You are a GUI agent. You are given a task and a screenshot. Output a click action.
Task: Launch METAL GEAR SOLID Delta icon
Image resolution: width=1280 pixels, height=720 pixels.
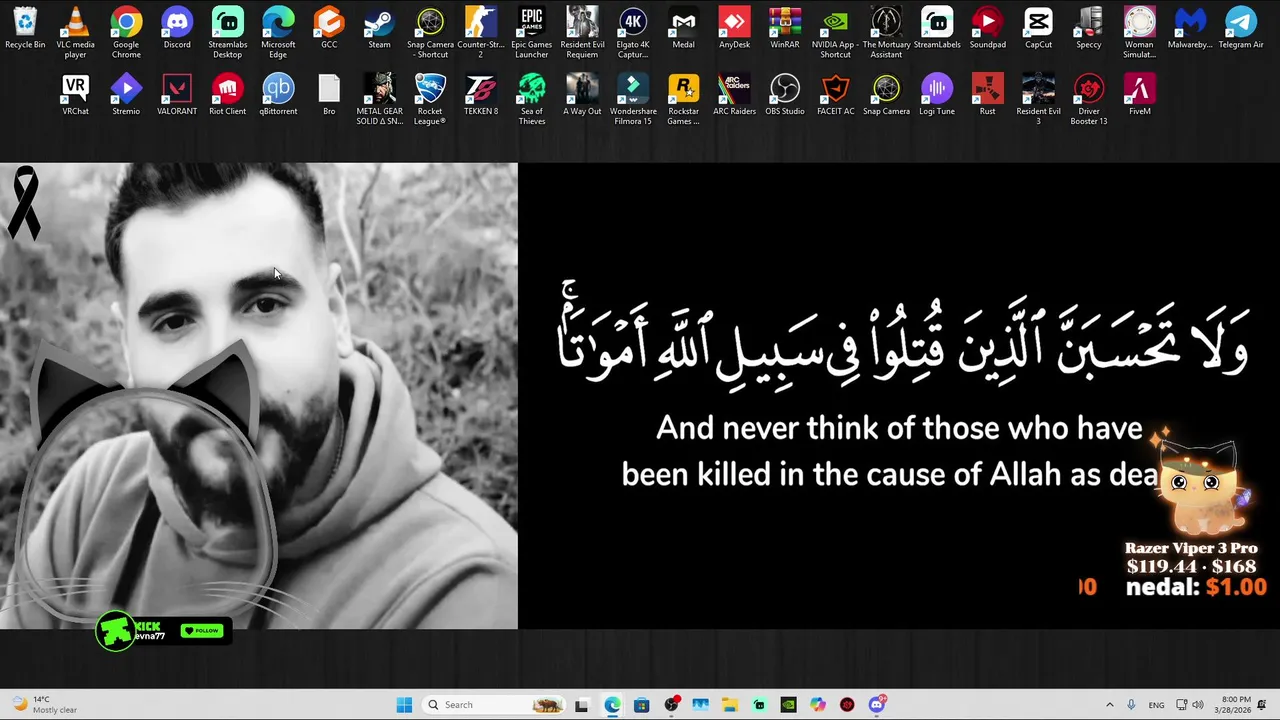[x=379, y=99]
